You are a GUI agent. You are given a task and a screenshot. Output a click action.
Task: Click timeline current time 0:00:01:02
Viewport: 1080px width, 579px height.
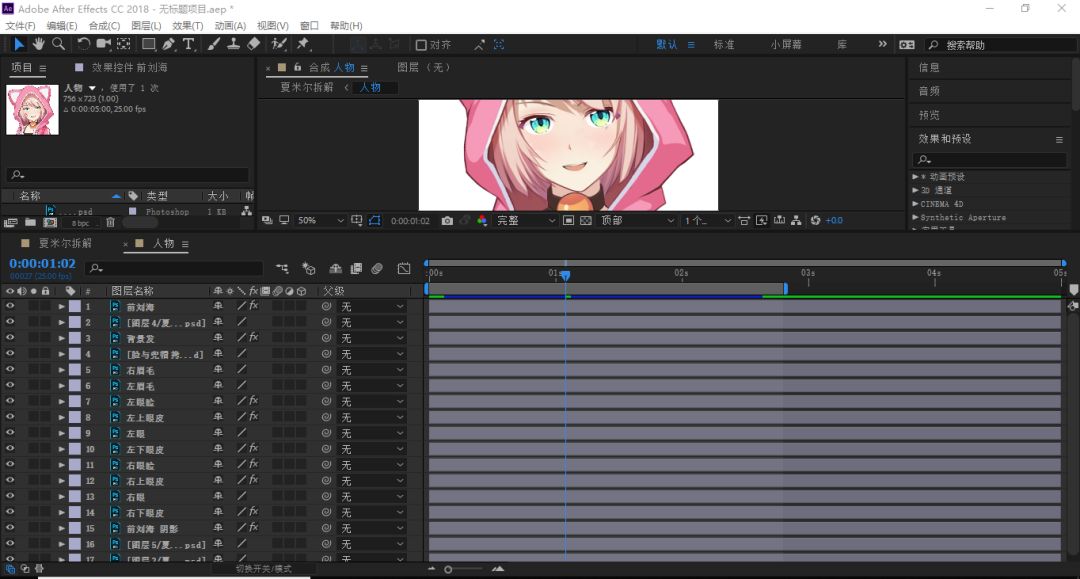click(x=42, y=264)
